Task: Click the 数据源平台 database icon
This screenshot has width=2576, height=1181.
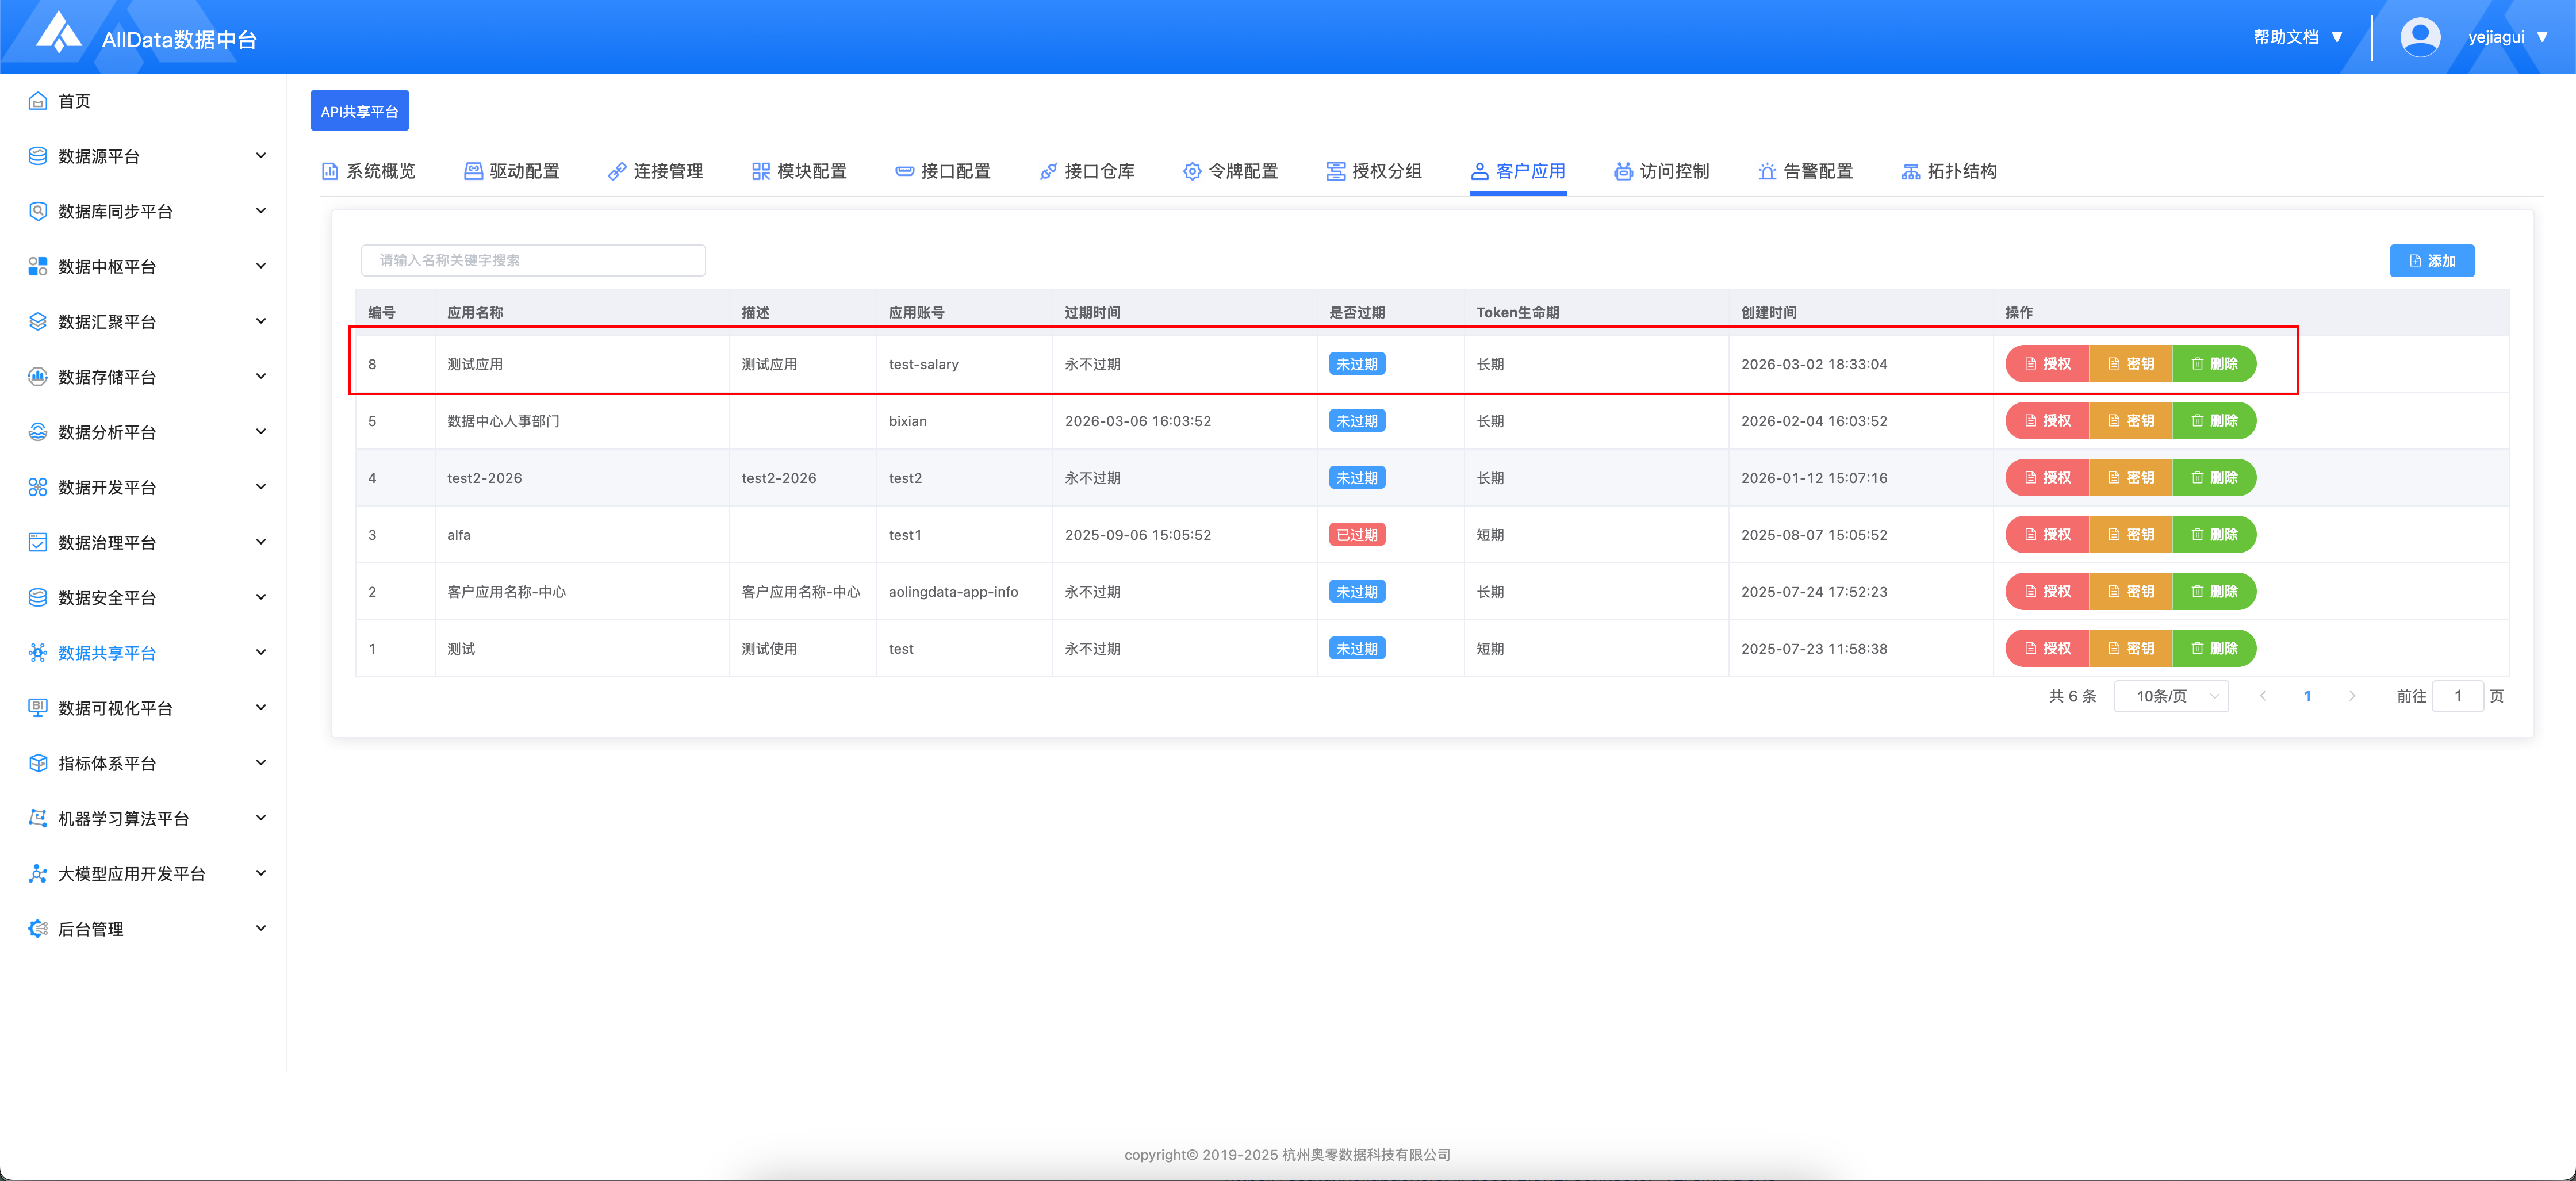Action: [38, 156]
